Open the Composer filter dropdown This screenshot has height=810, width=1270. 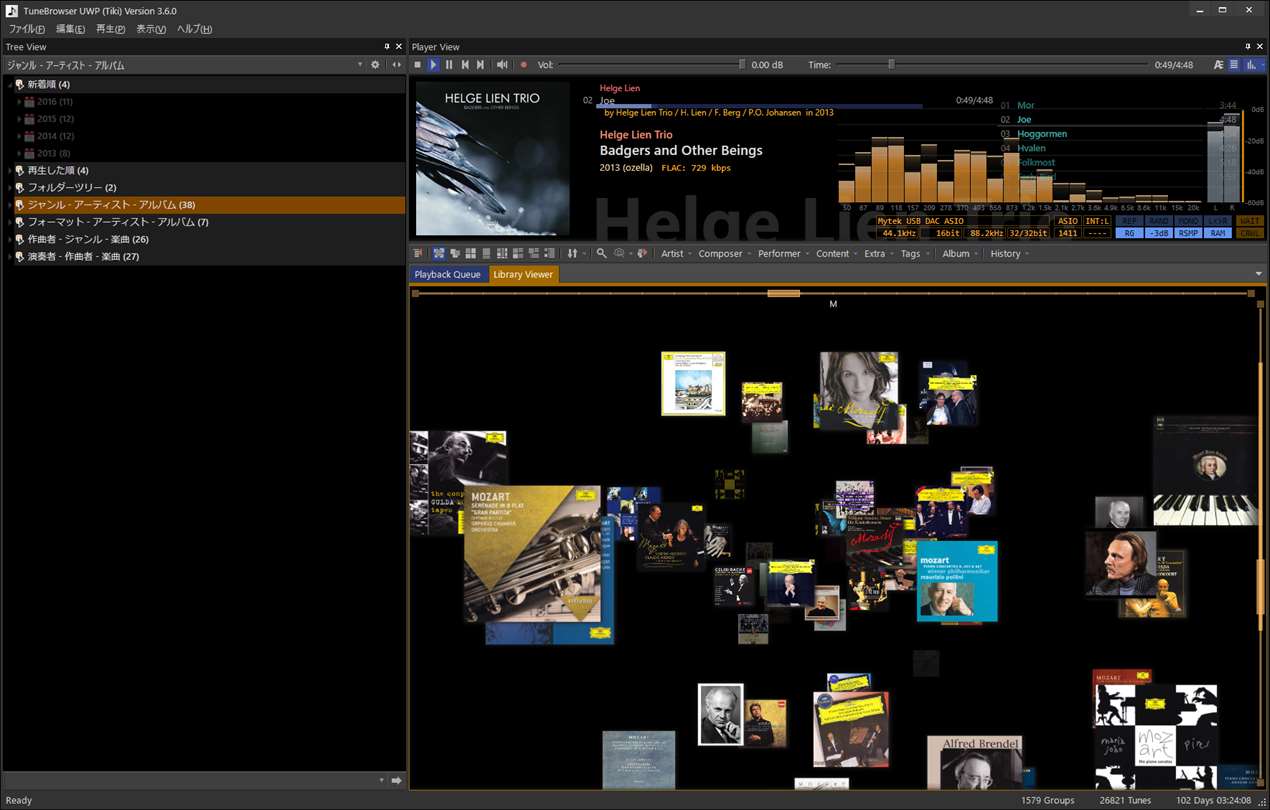pyautogui.click(x=725, y=254)
